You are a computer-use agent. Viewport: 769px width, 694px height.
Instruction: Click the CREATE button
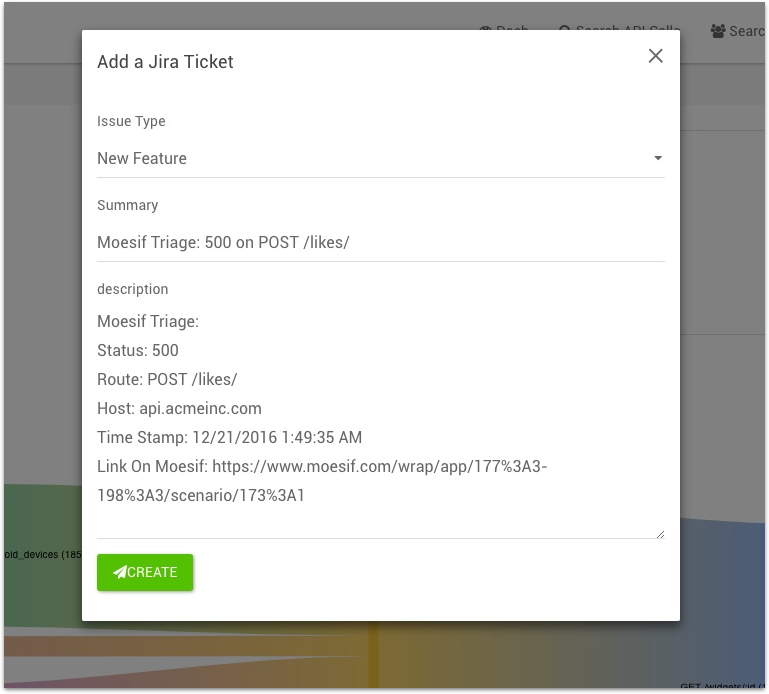[x=145, y=572]
